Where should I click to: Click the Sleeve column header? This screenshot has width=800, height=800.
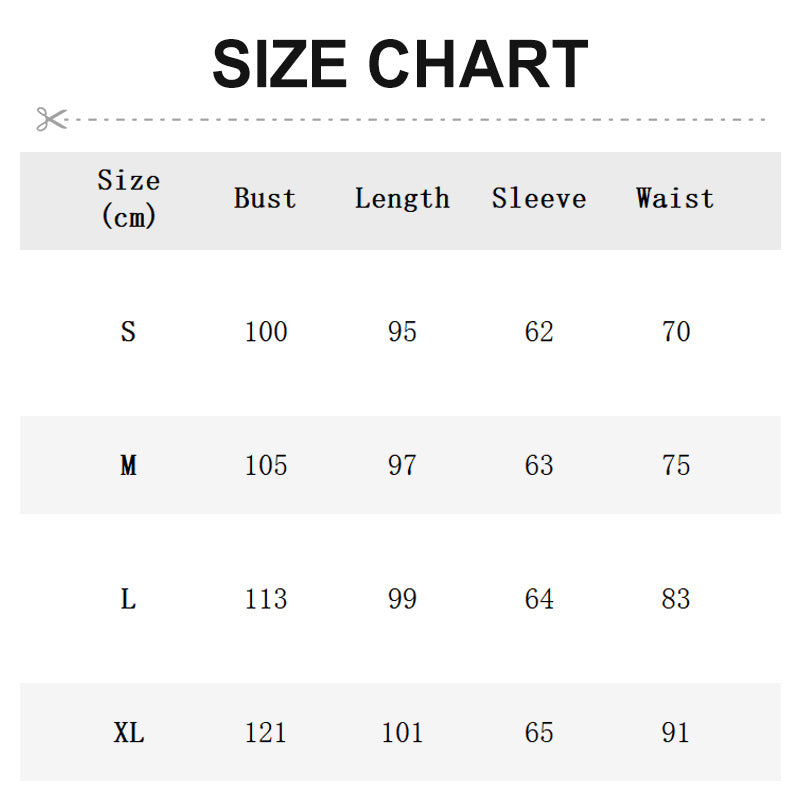tap(539, 198)
